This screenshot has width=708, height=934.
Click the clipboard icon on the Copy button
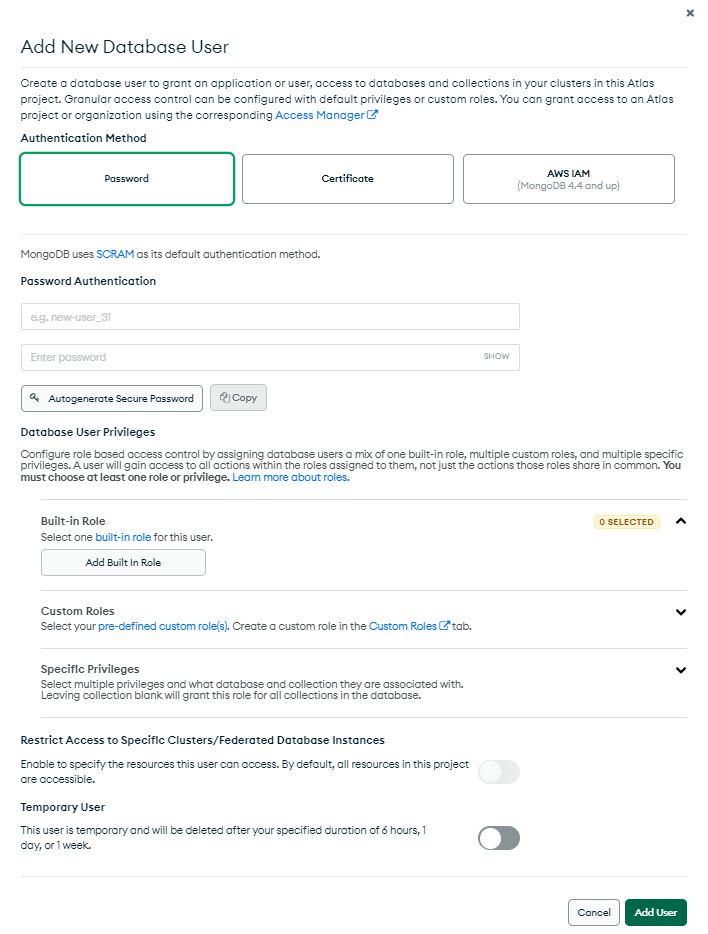pyautogui.click(x=224, y=397)
